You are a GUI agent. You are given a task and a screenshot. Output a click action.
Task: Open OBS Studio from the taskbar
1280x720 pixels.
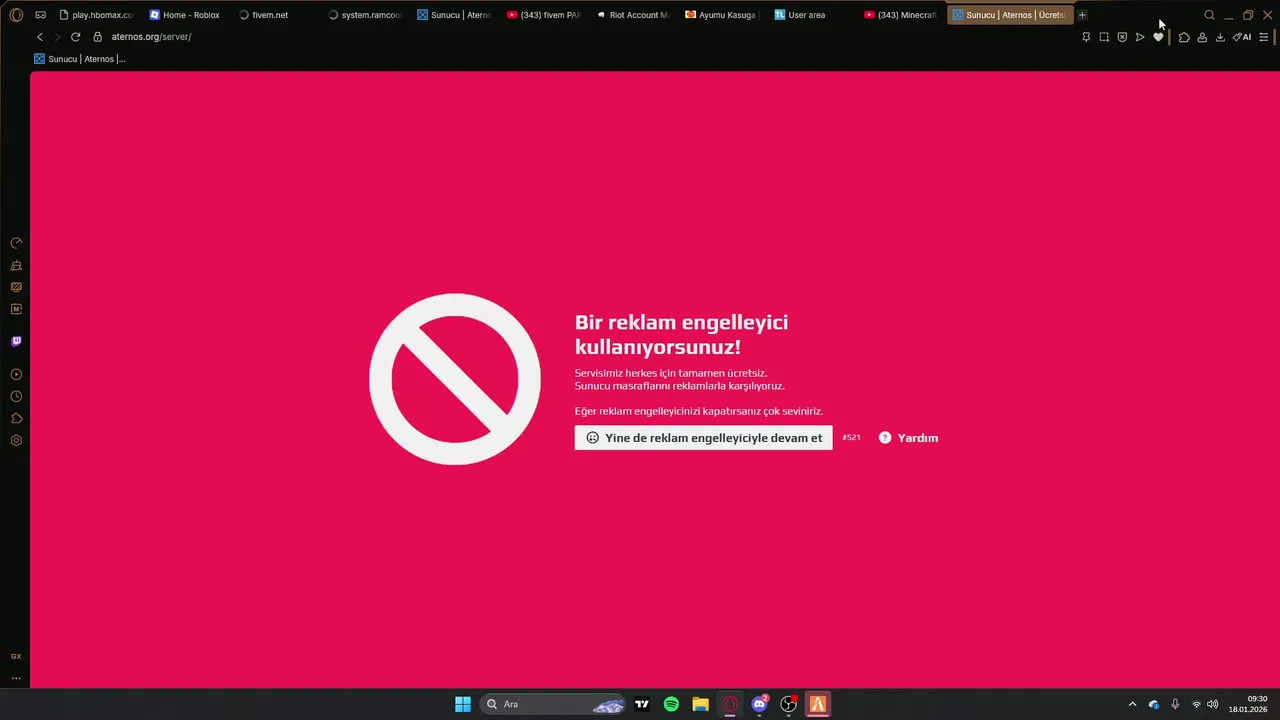click(x=788, y=704)
